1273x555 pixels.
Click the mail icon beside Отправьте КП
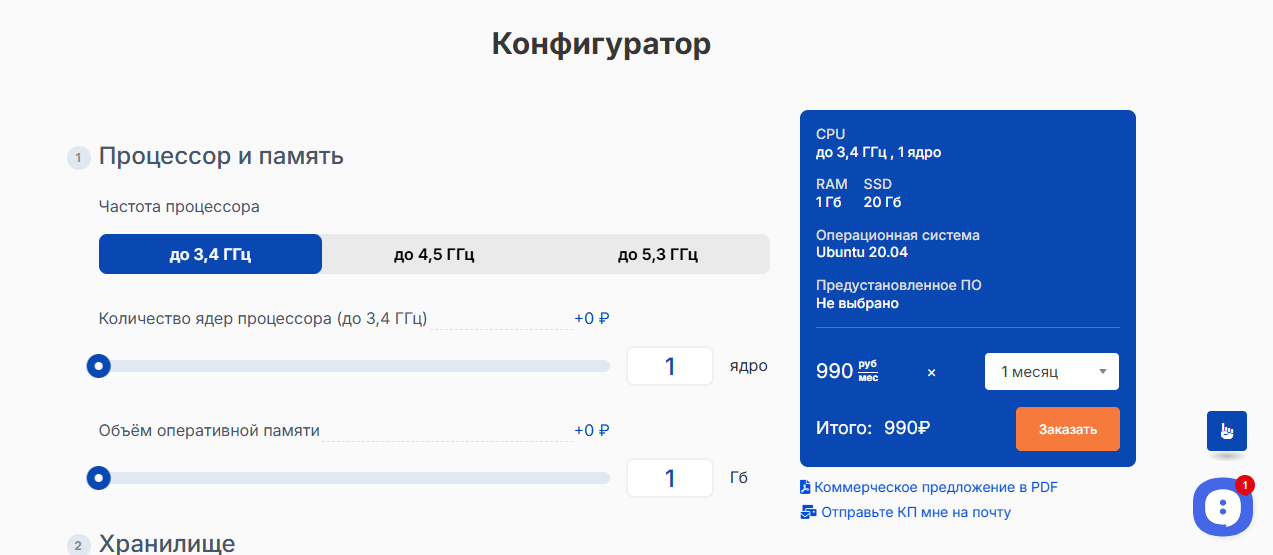pos(808,512)
